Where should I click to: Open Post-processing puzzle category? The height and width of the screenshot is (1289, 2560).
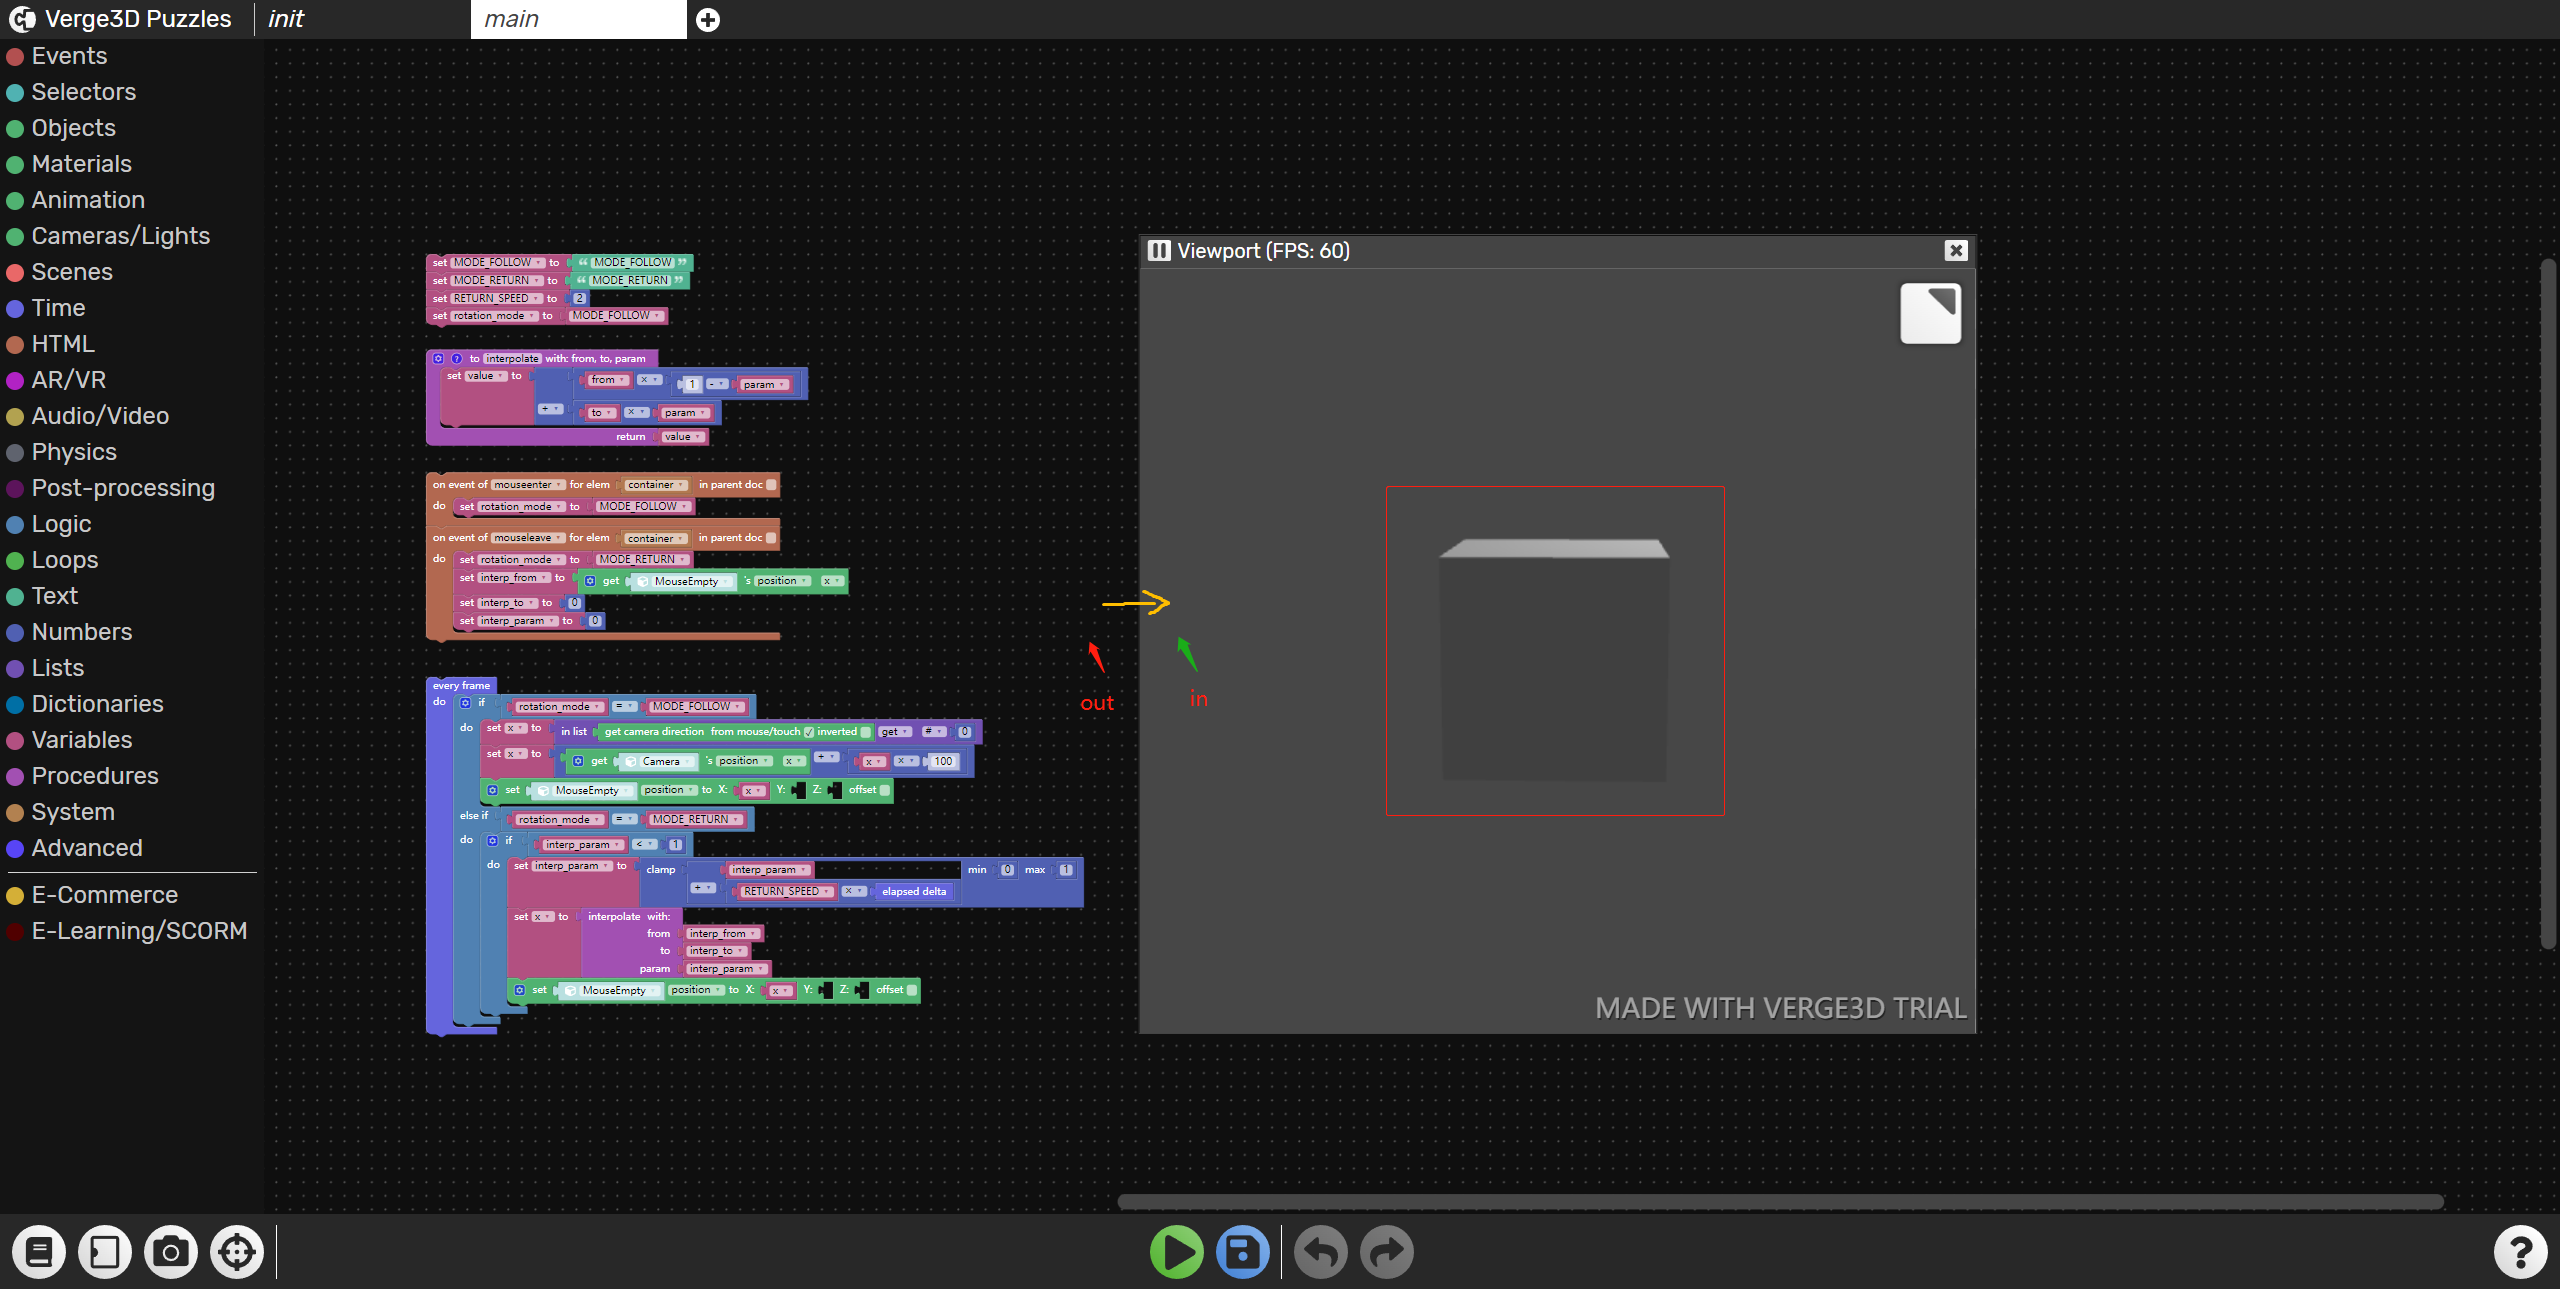[x=123, y=488]
